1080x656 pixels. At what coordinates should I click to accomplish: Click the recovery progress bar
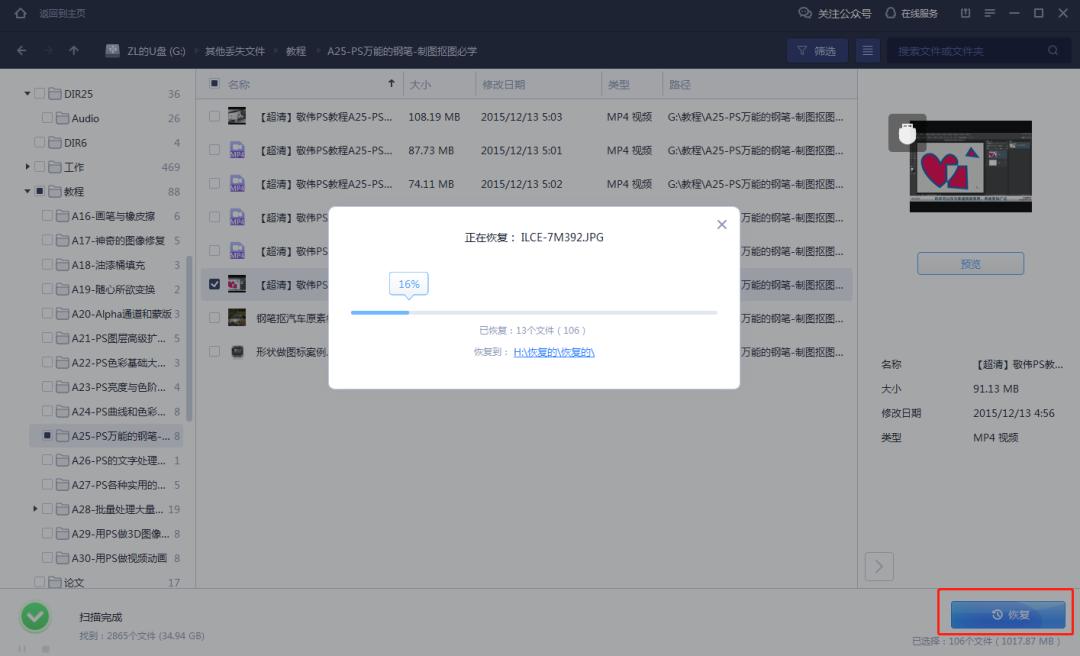point(534,313)
